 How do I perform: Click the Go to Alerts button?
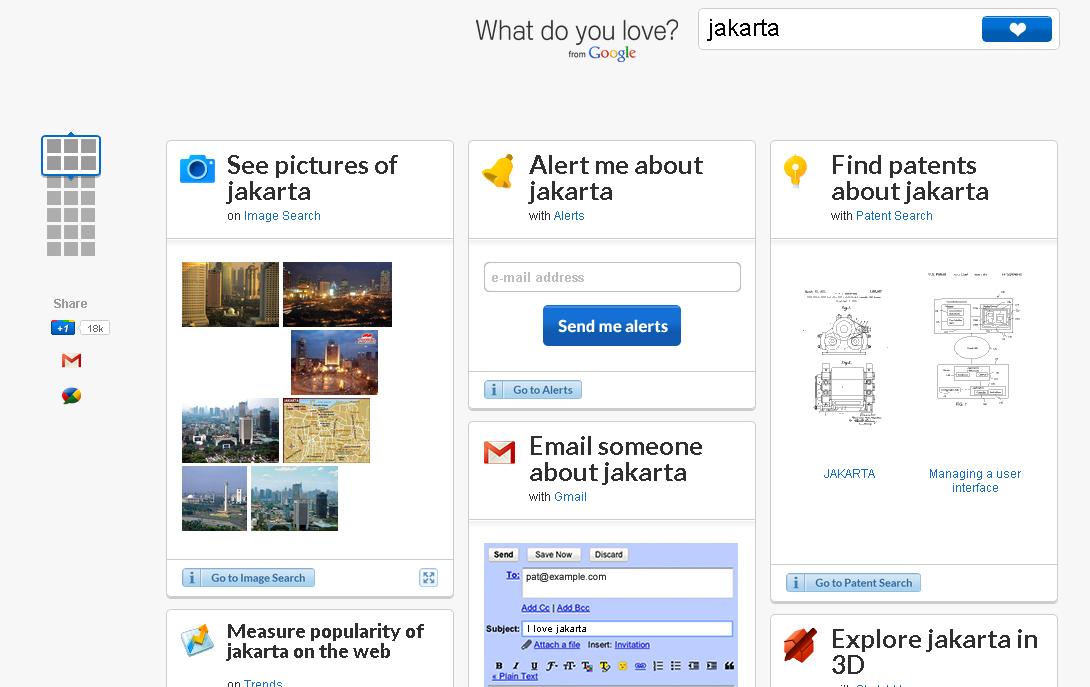coord(533,390)
